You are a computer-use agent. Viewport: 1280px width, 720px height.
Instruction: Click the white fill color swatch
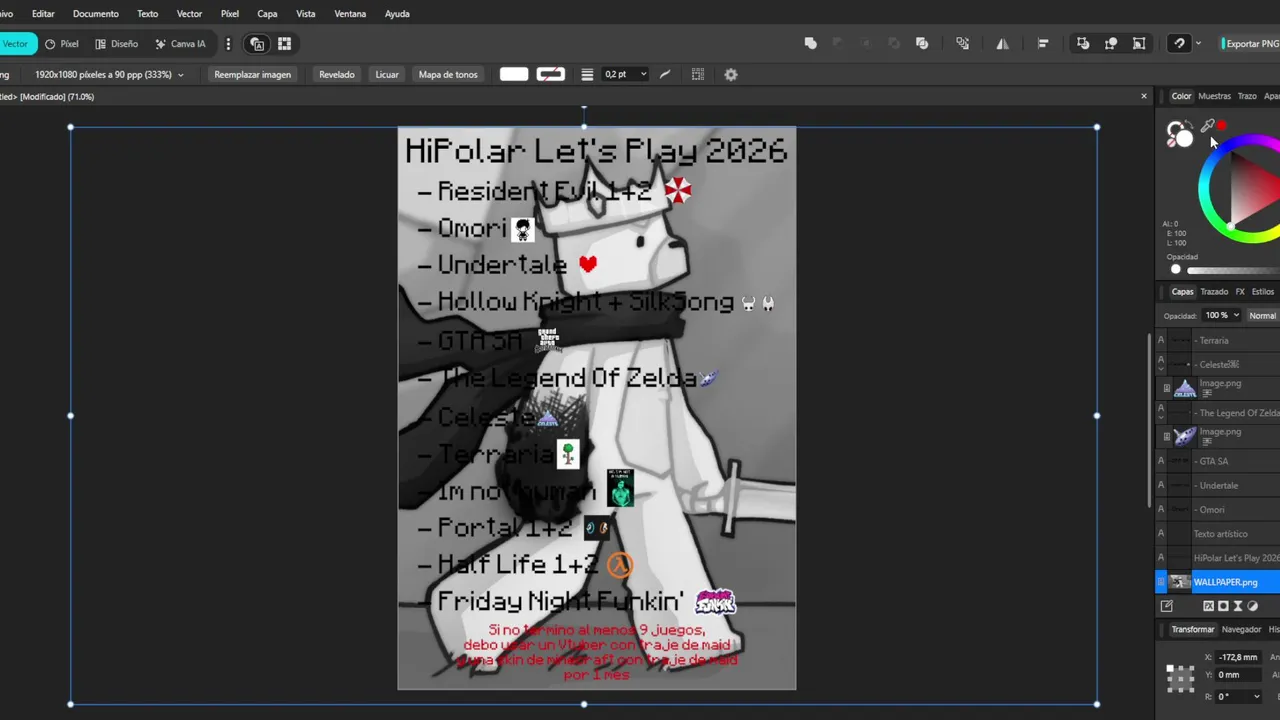[x=514, y=74]
